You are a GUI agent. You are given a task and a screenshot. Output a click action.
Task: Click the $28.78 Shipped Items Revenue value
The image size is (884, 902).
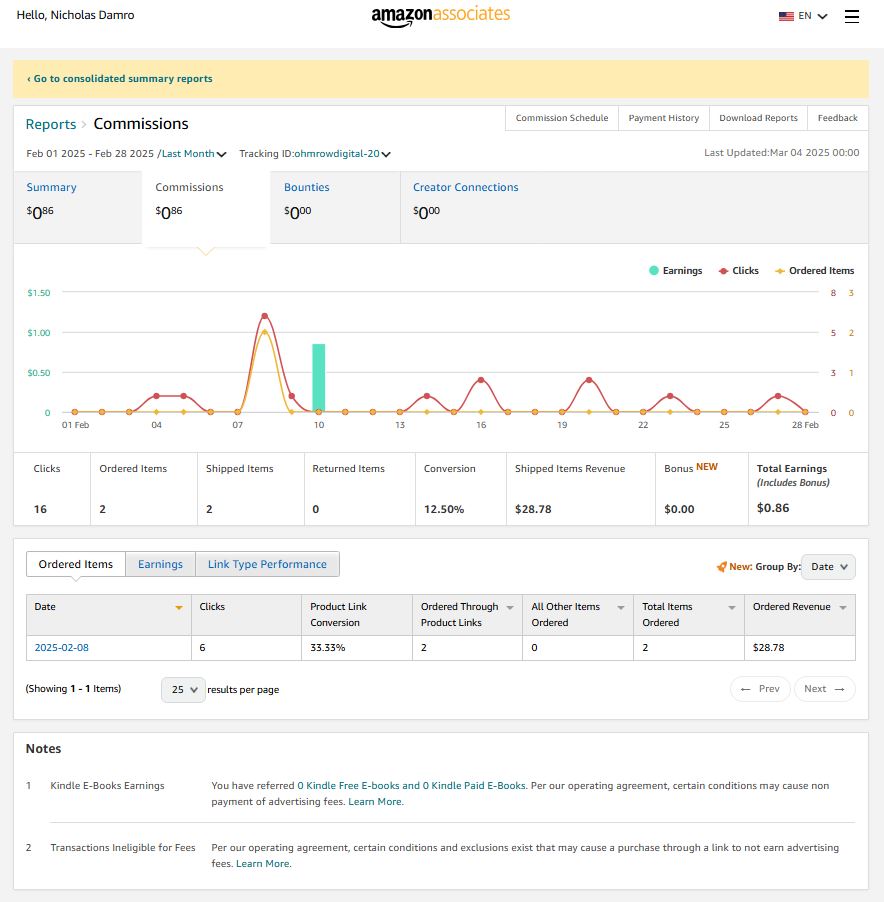click(x=533, y=509)
